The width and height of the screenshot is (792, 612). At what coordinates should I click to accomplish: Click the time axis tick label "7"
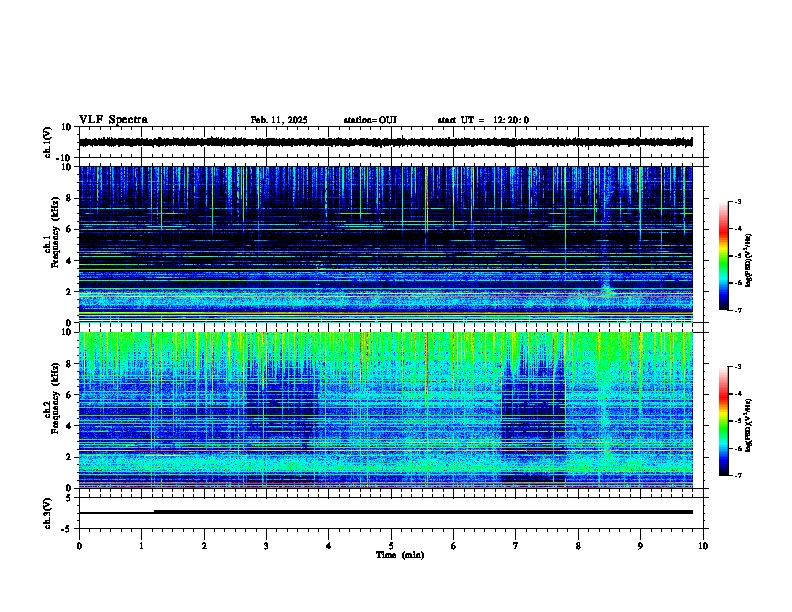(x=516, y=546)
